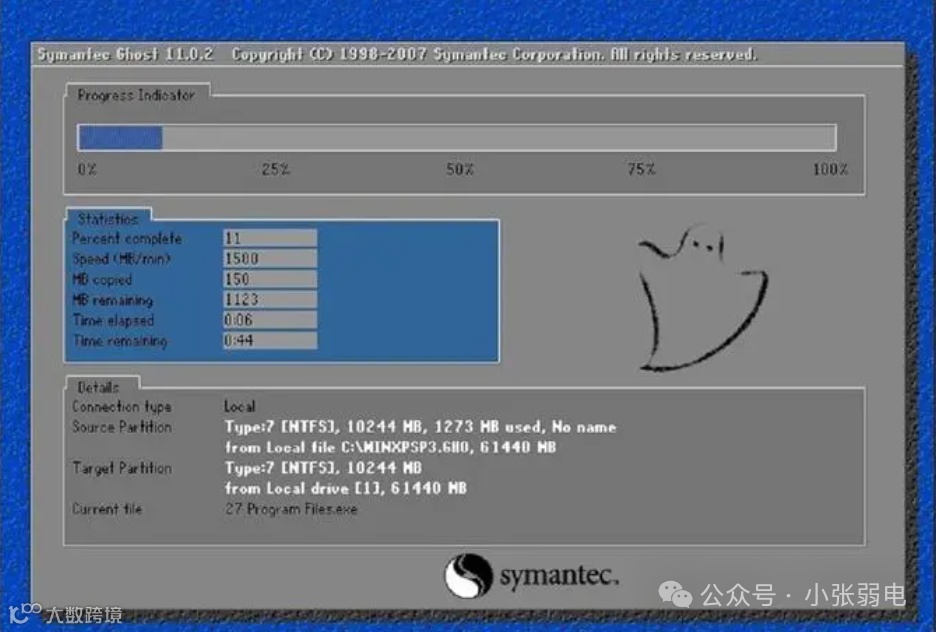This screenshot has height=632, width=936.
Task: Click the Statistics panel title
Action: (107, 218)
